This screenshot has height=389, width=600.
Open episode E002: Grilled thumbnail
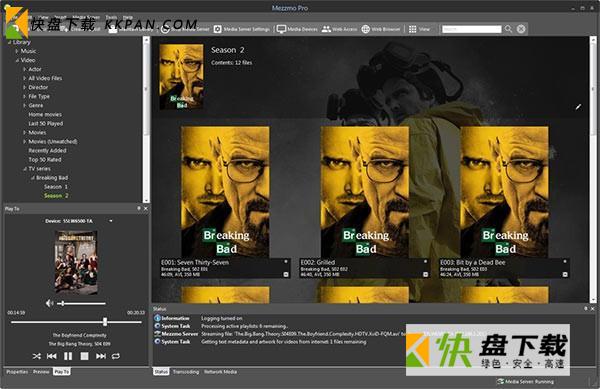pos(365,192)
